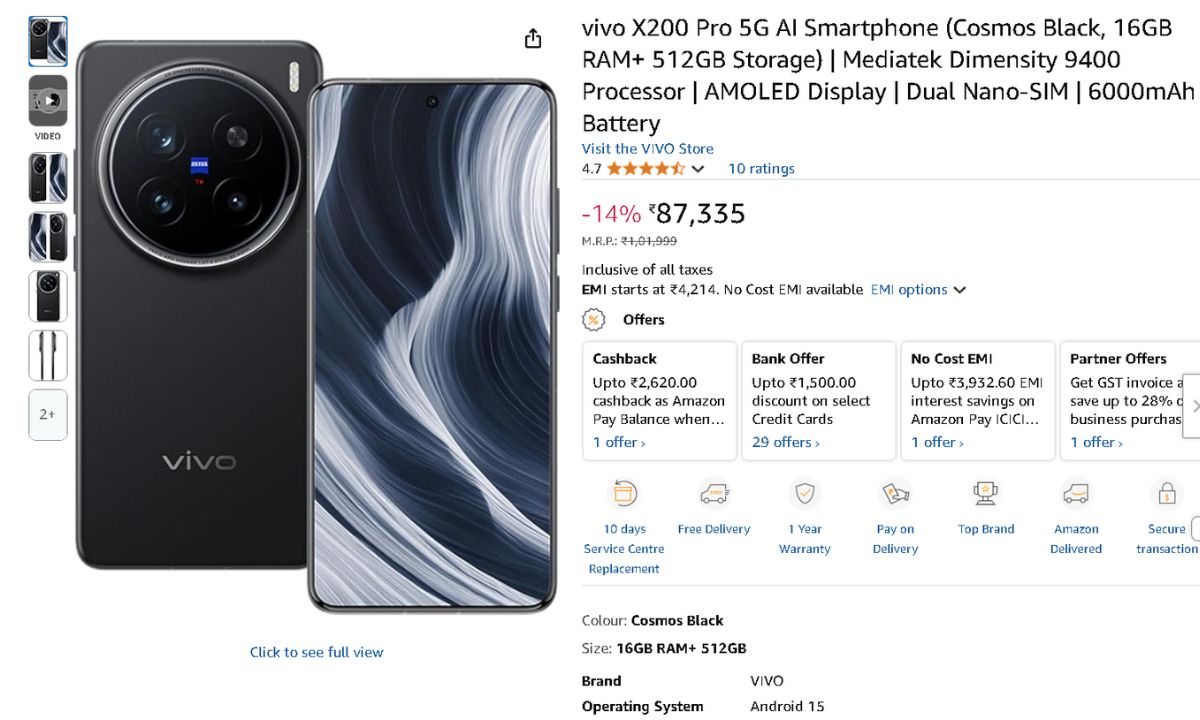Select the phone side-profile thumbnail
The image size is (1200, 720).
(x=48, y=355)
